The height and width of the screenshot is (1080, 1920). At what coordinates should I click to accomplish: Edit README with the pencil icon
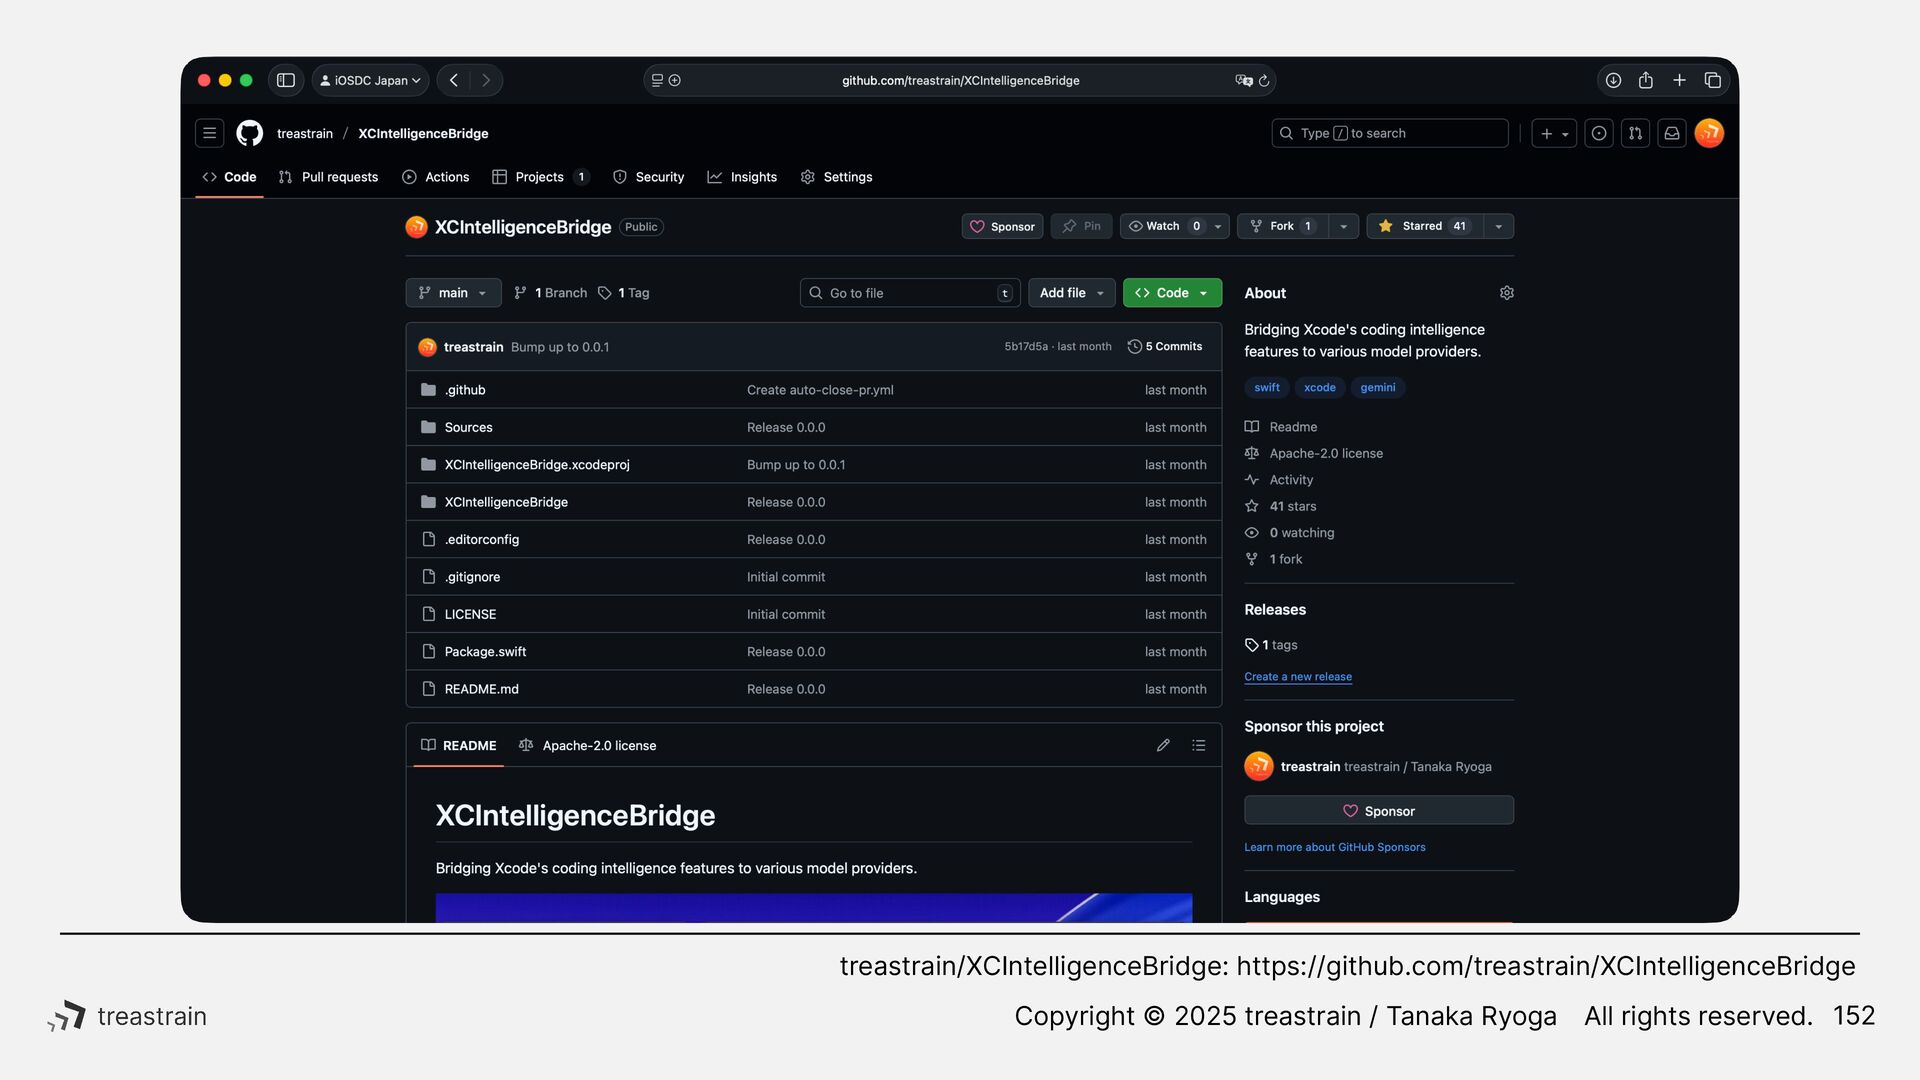pyautogui.click(x=1163, y=745)
